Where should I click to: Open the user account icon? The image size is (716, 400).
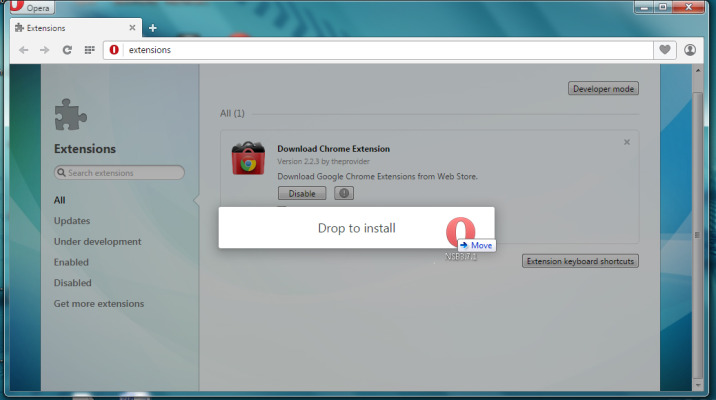(x=691, y=49)
